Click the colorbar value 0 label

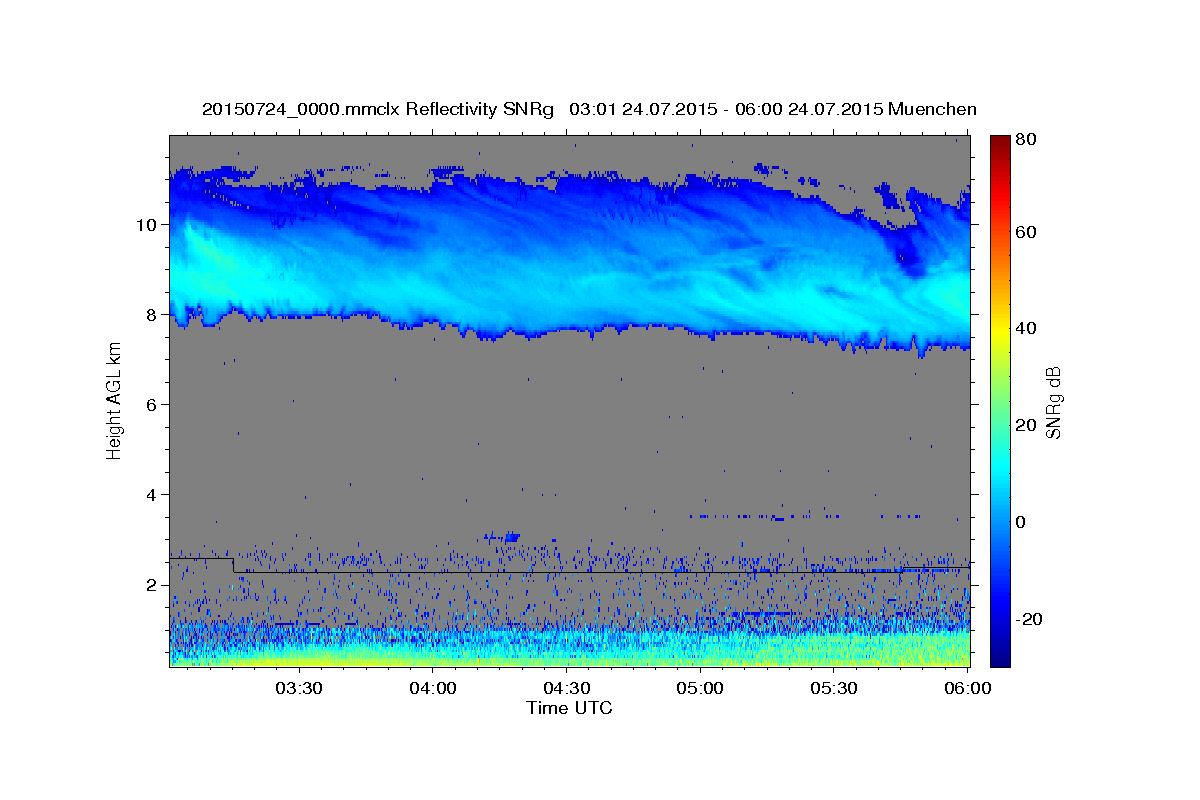point(1021,522)
